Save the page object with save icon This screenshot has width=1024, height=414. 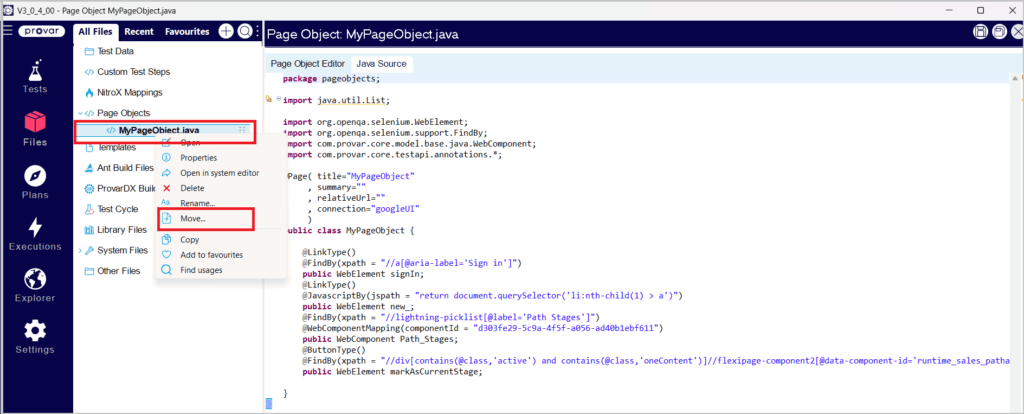click(981, 33)
